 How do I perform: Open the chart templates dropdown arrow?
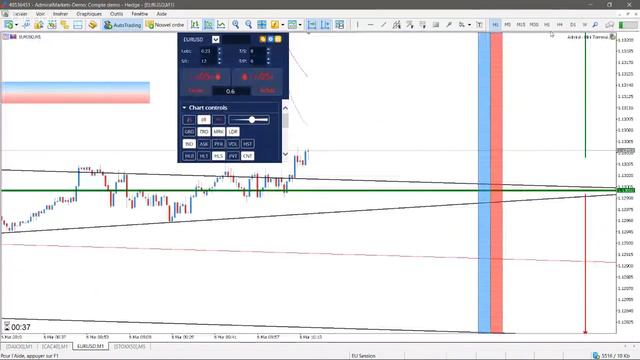coord(300,25)
